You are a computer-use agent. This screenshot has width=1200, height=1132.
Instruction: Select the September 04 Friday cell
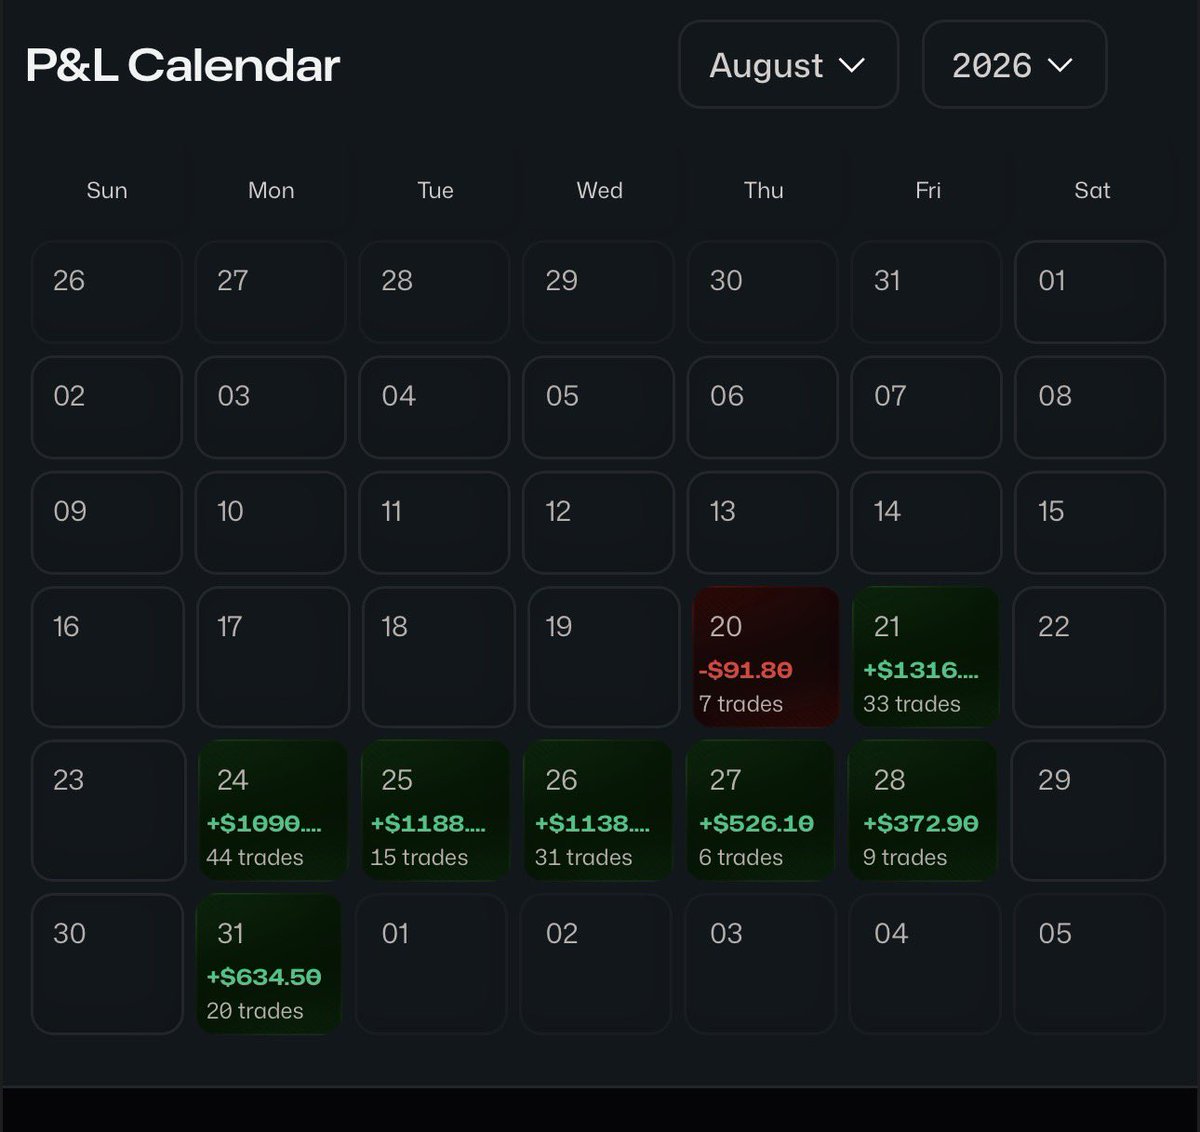pos(925,964)
